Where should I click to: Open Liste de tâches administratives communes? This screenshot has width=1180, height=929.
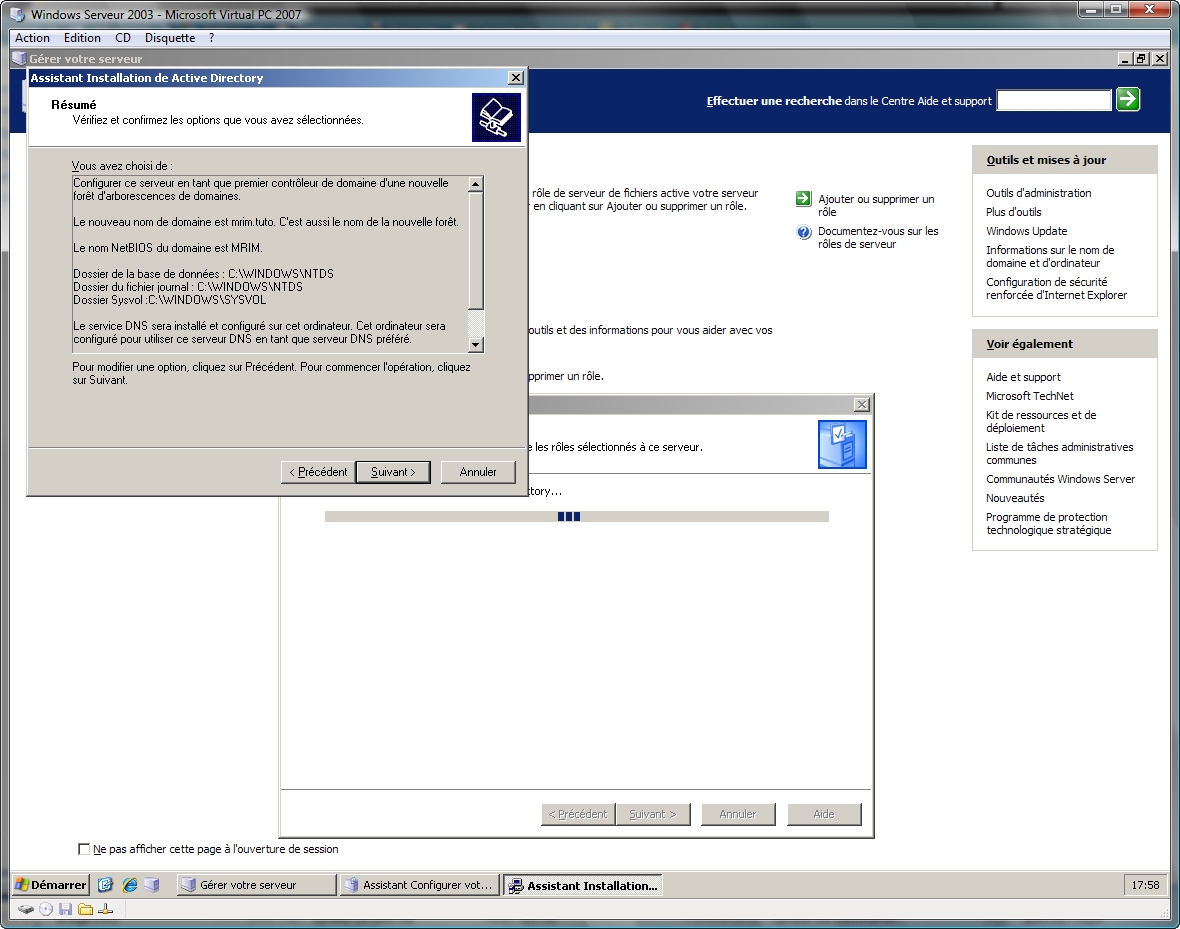[x=1060, y=454]
